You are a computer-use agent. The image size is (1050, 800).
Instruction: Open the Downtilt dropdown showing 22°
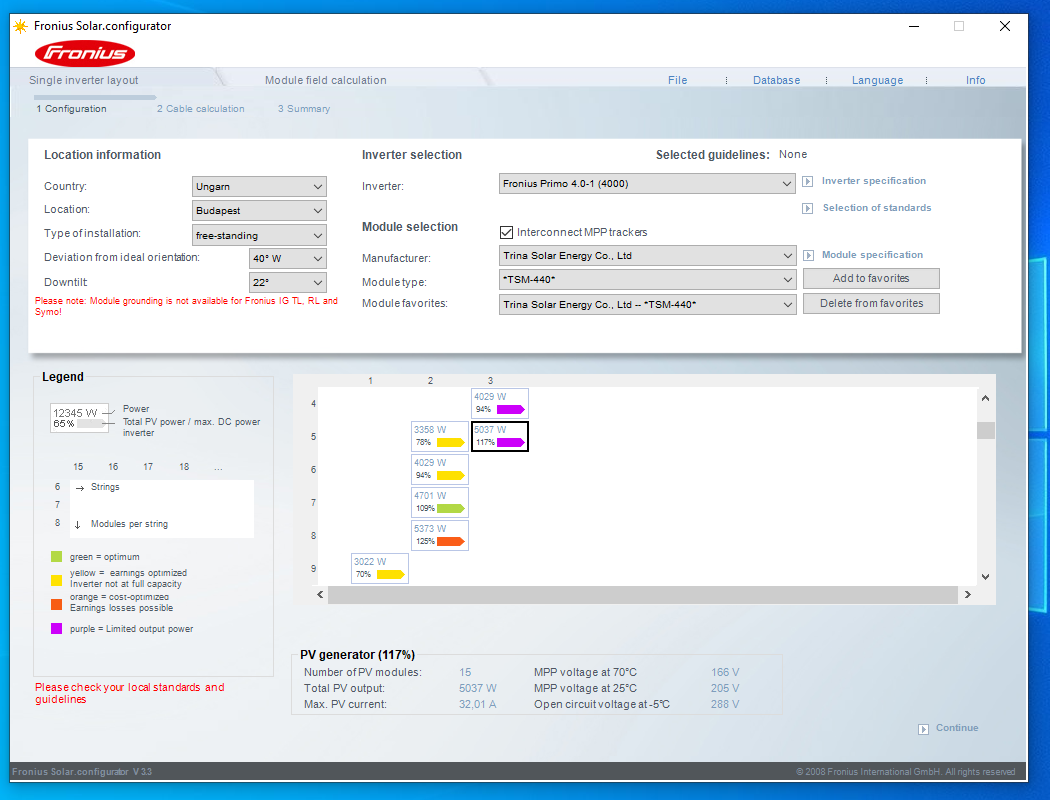[x=288, y=283]
